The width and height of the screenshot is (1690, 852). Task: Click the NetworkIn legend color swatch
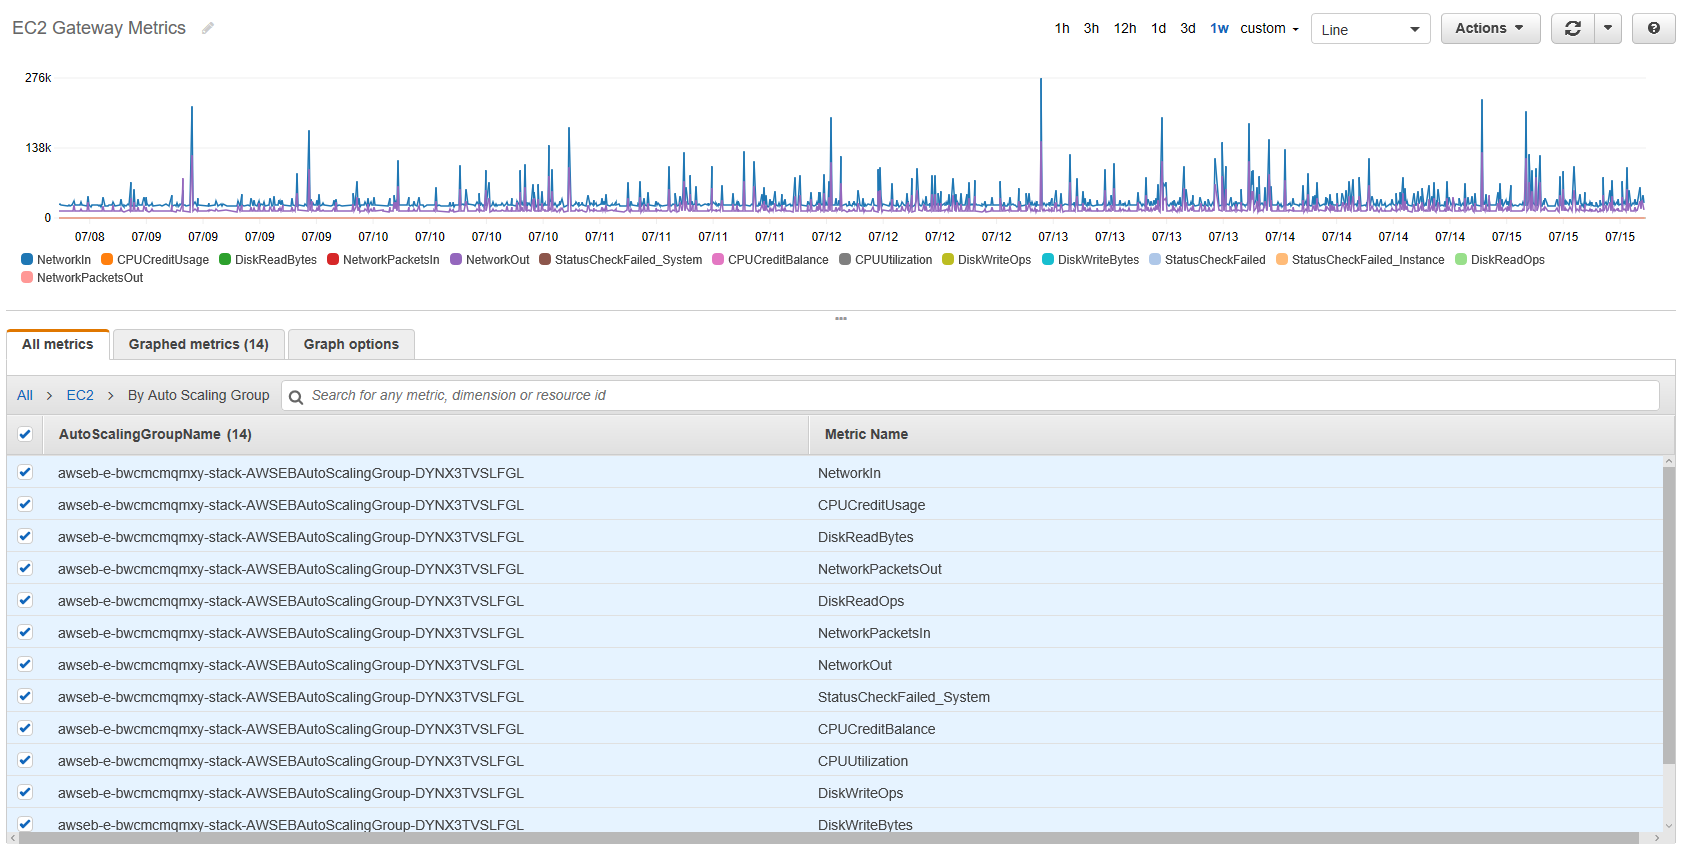click(x=27, y=259)
